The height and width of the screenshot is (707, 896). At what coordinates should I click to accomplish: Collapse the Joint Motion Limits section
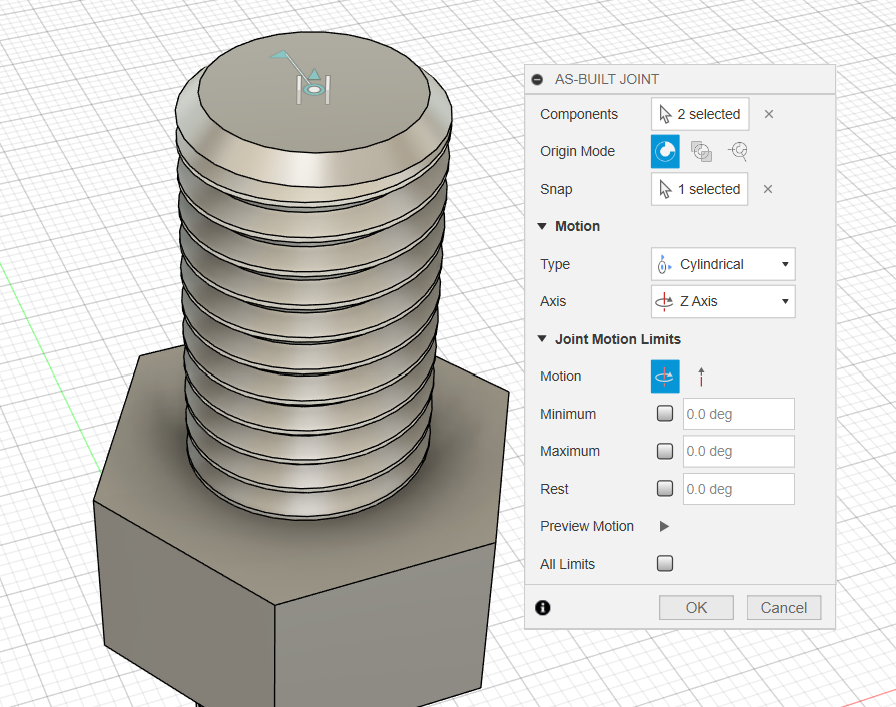(543, 339)
